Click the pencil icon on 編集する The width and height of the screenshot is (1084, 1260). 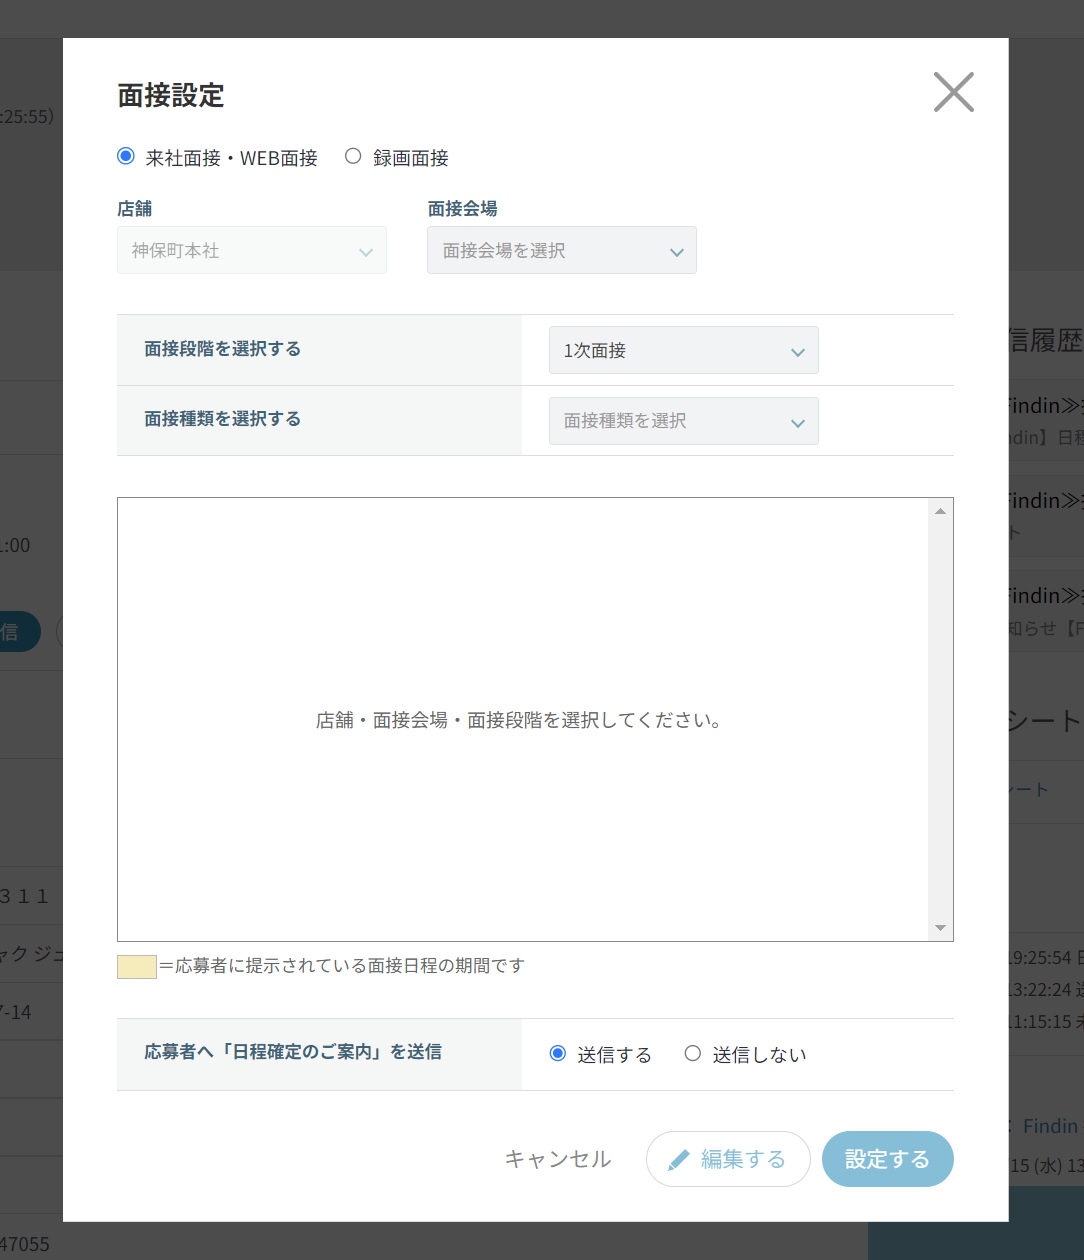(x=679, y=1160)
